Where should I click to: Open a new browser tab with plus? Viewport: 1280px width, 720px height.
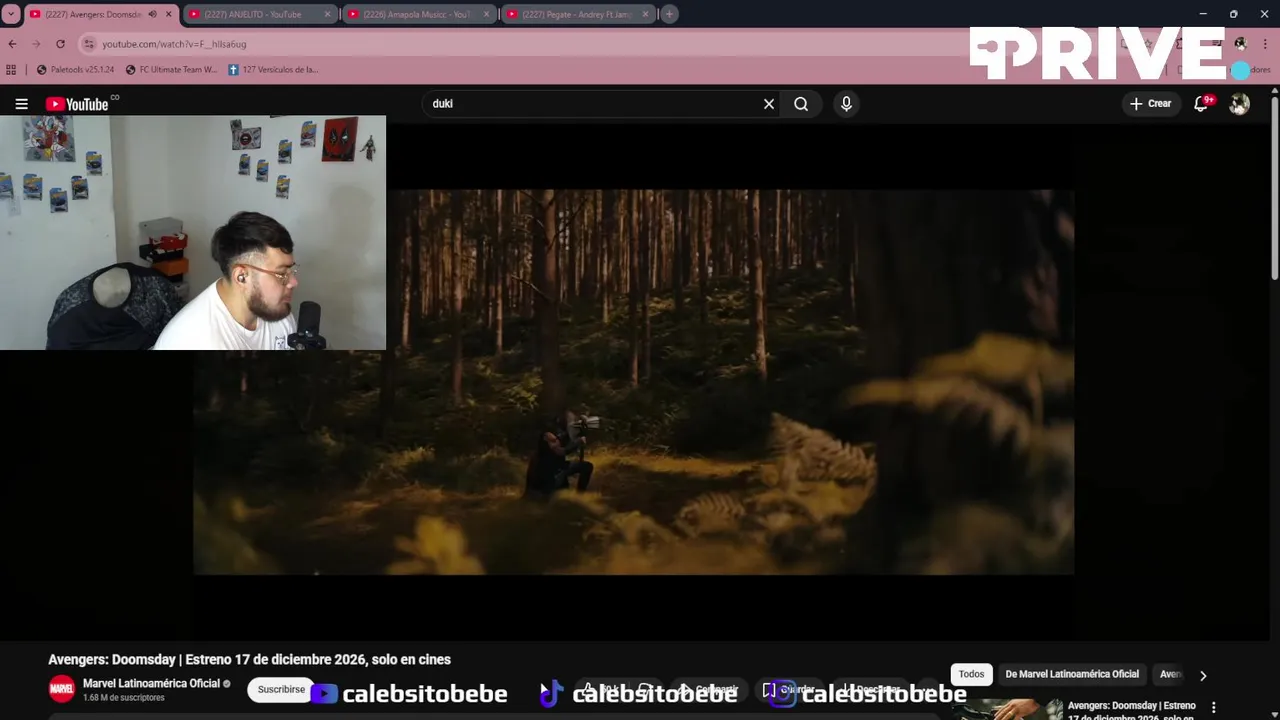(x=669, y=14)
